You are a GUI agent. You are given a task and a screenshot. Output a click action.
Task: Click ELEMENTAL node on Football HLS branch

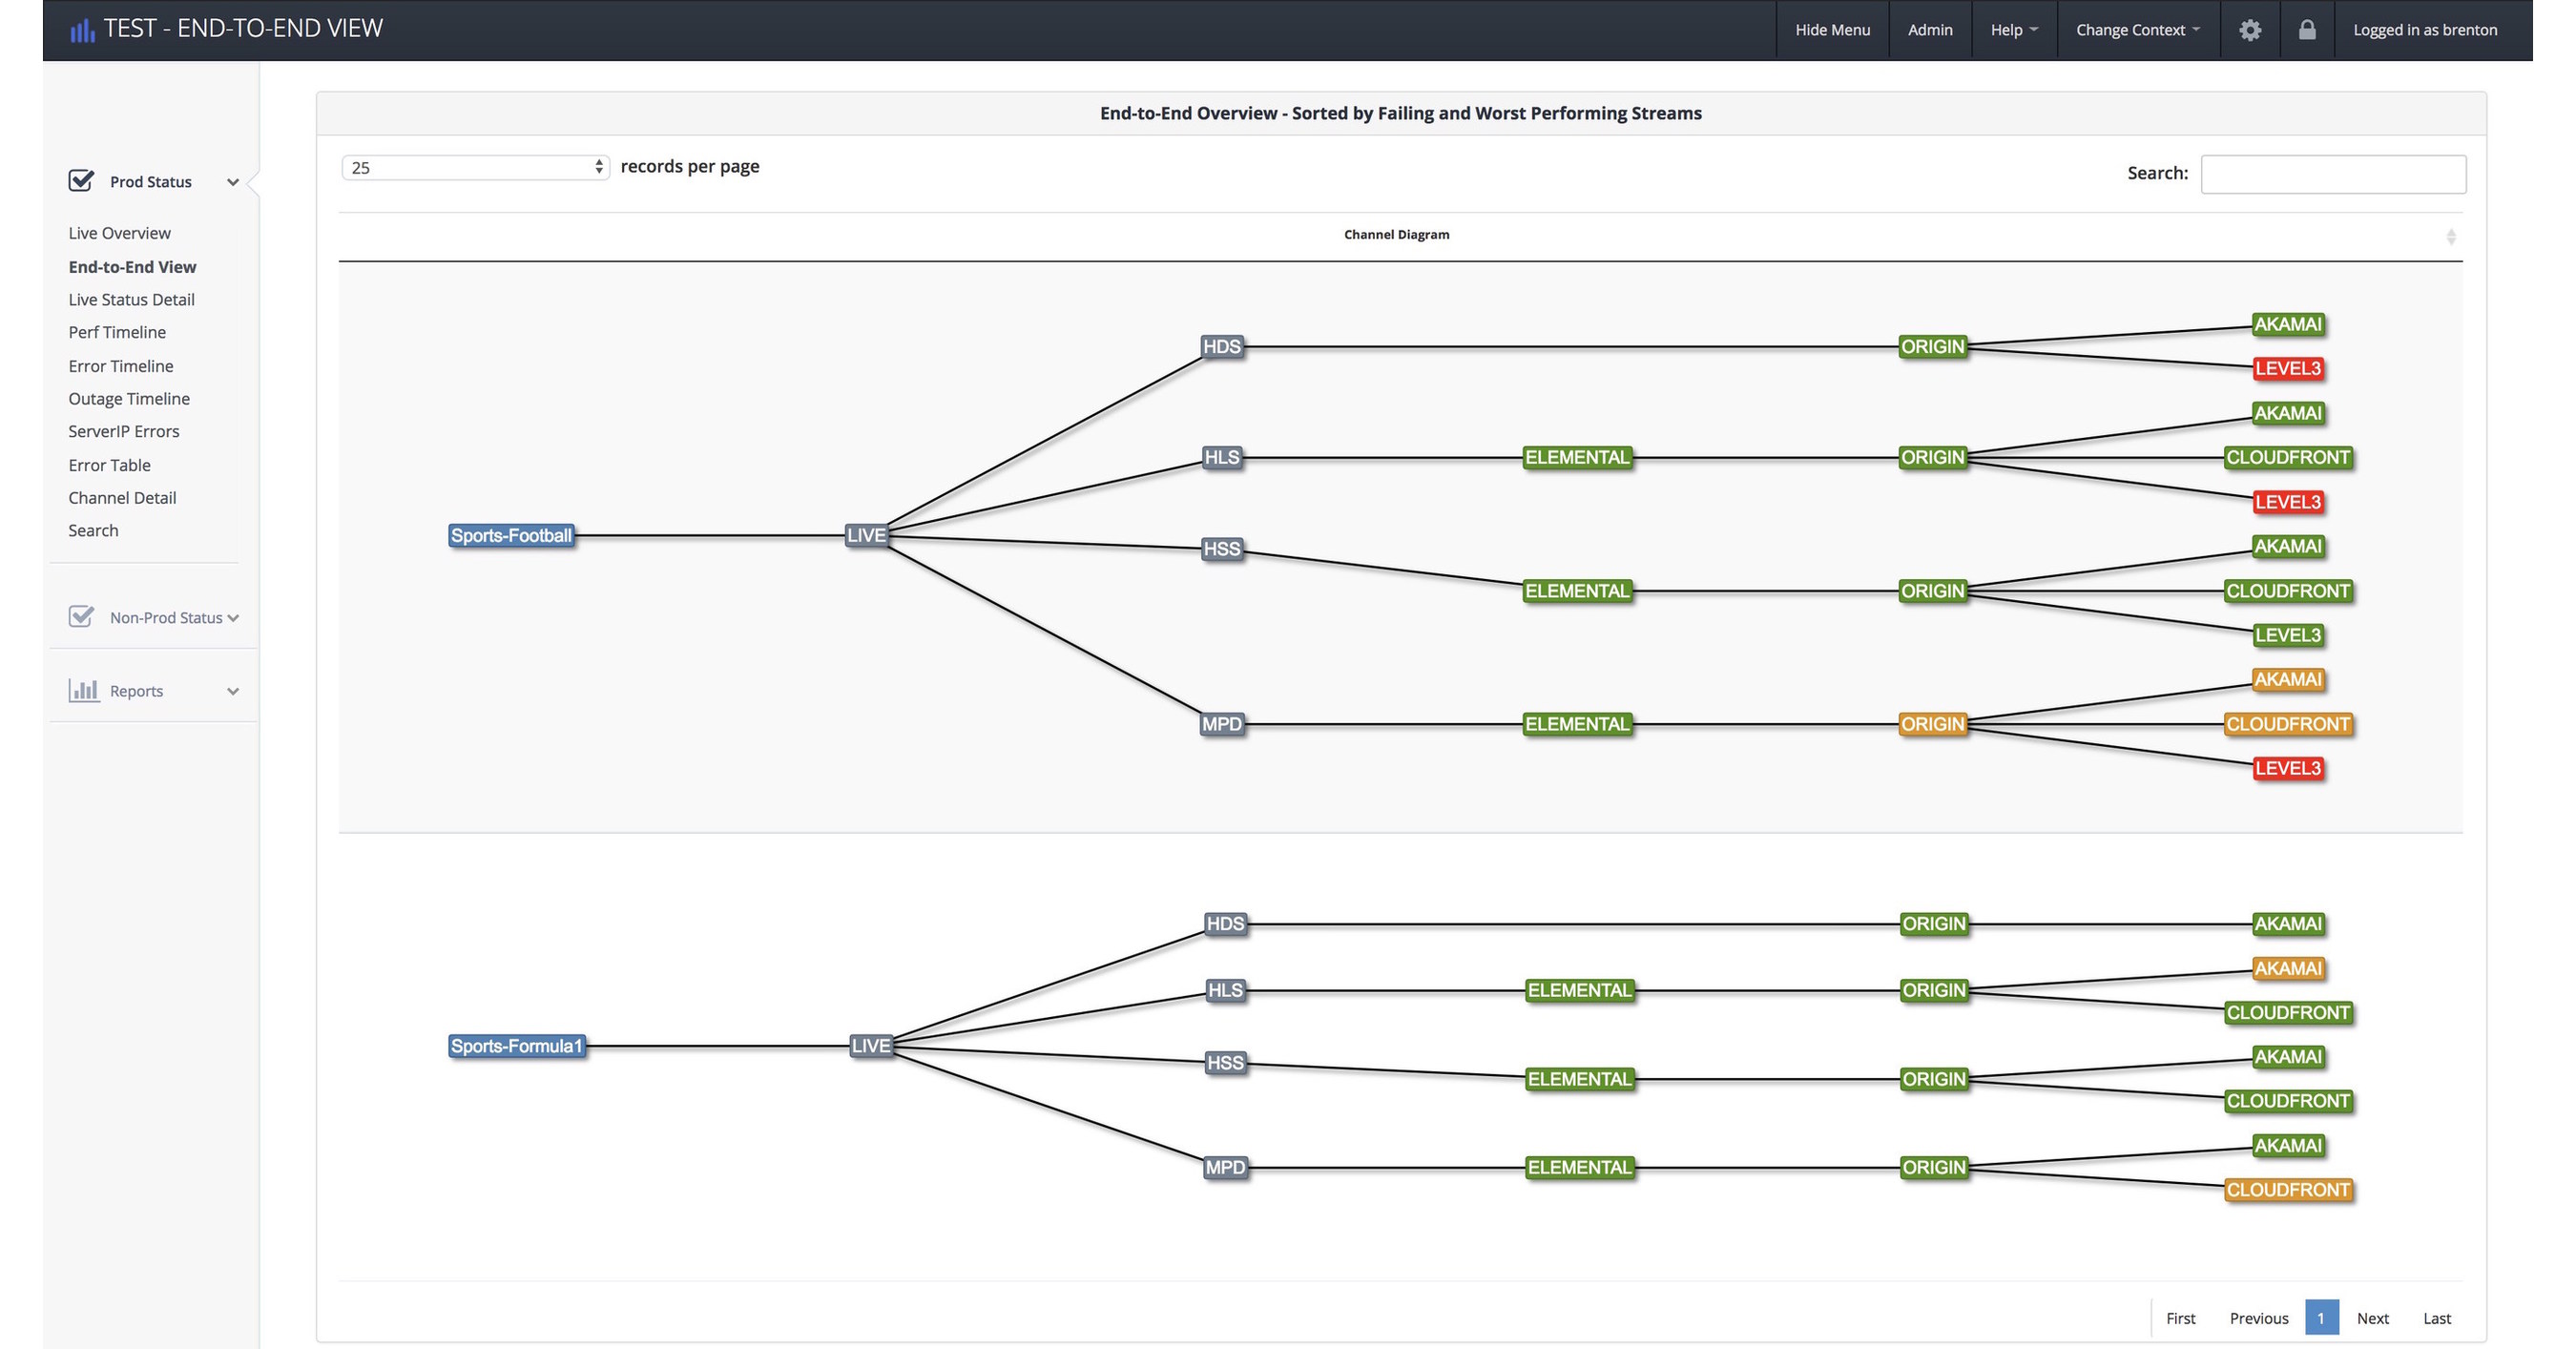[x=1577, y=458]
